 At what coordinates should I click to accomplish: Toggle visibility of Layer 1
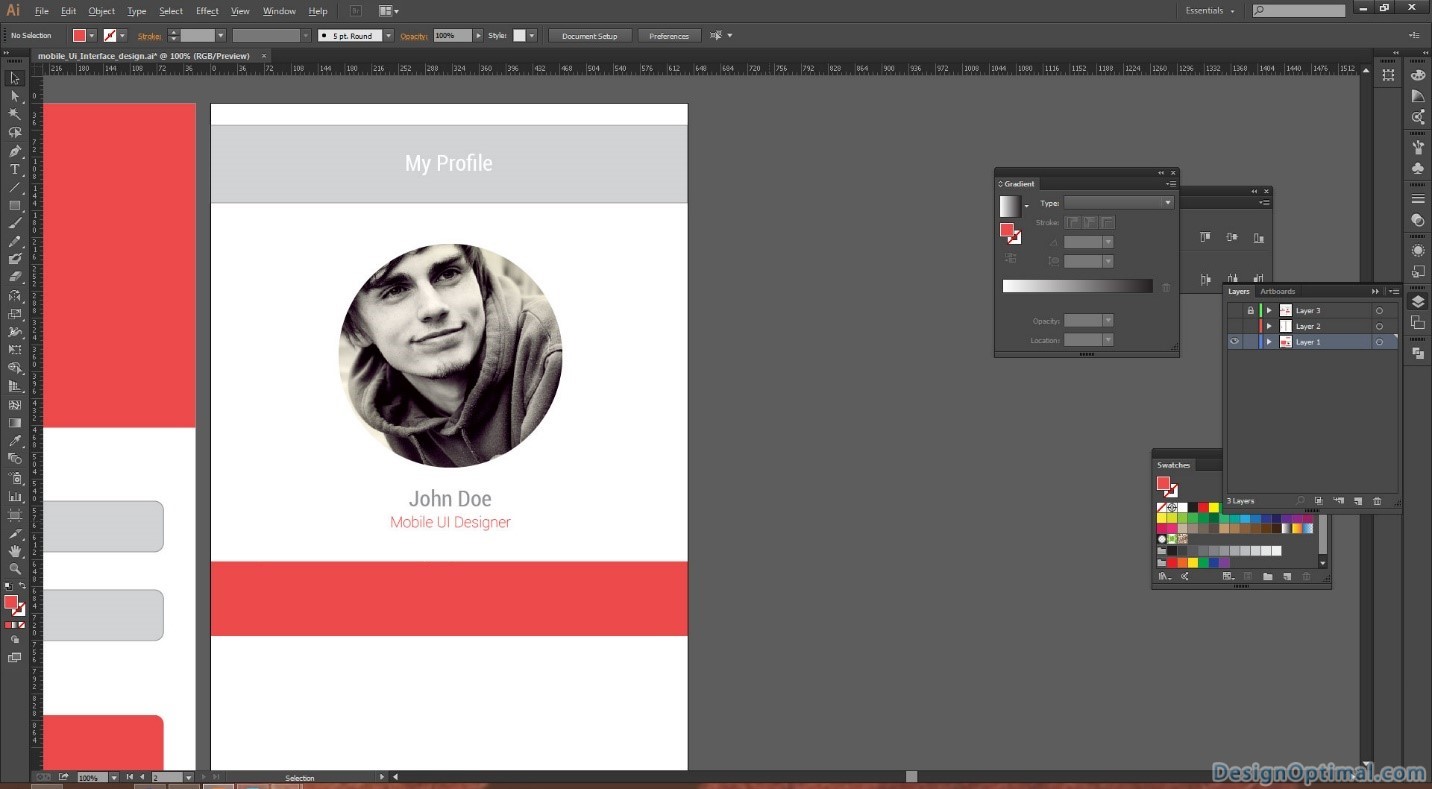pos(1235,342)
